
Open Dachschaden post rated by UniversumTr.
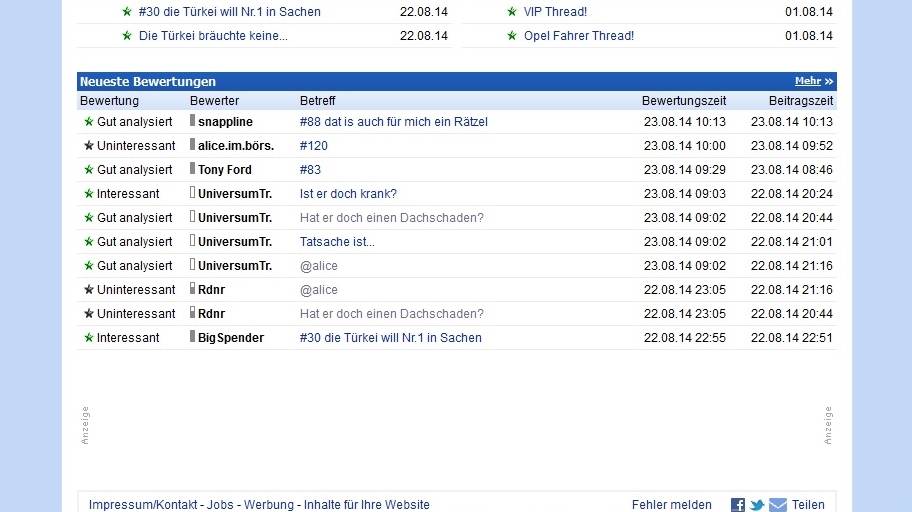[x=392, y=218]
